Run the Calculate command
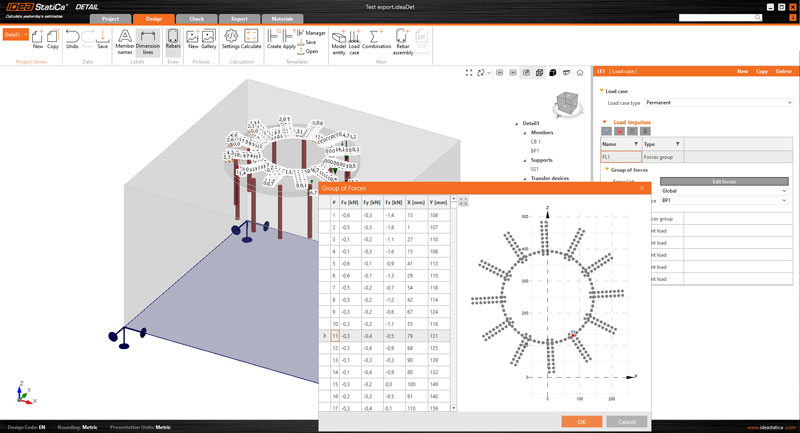Viewport: 800px width, 433px height. click(251, 38)
